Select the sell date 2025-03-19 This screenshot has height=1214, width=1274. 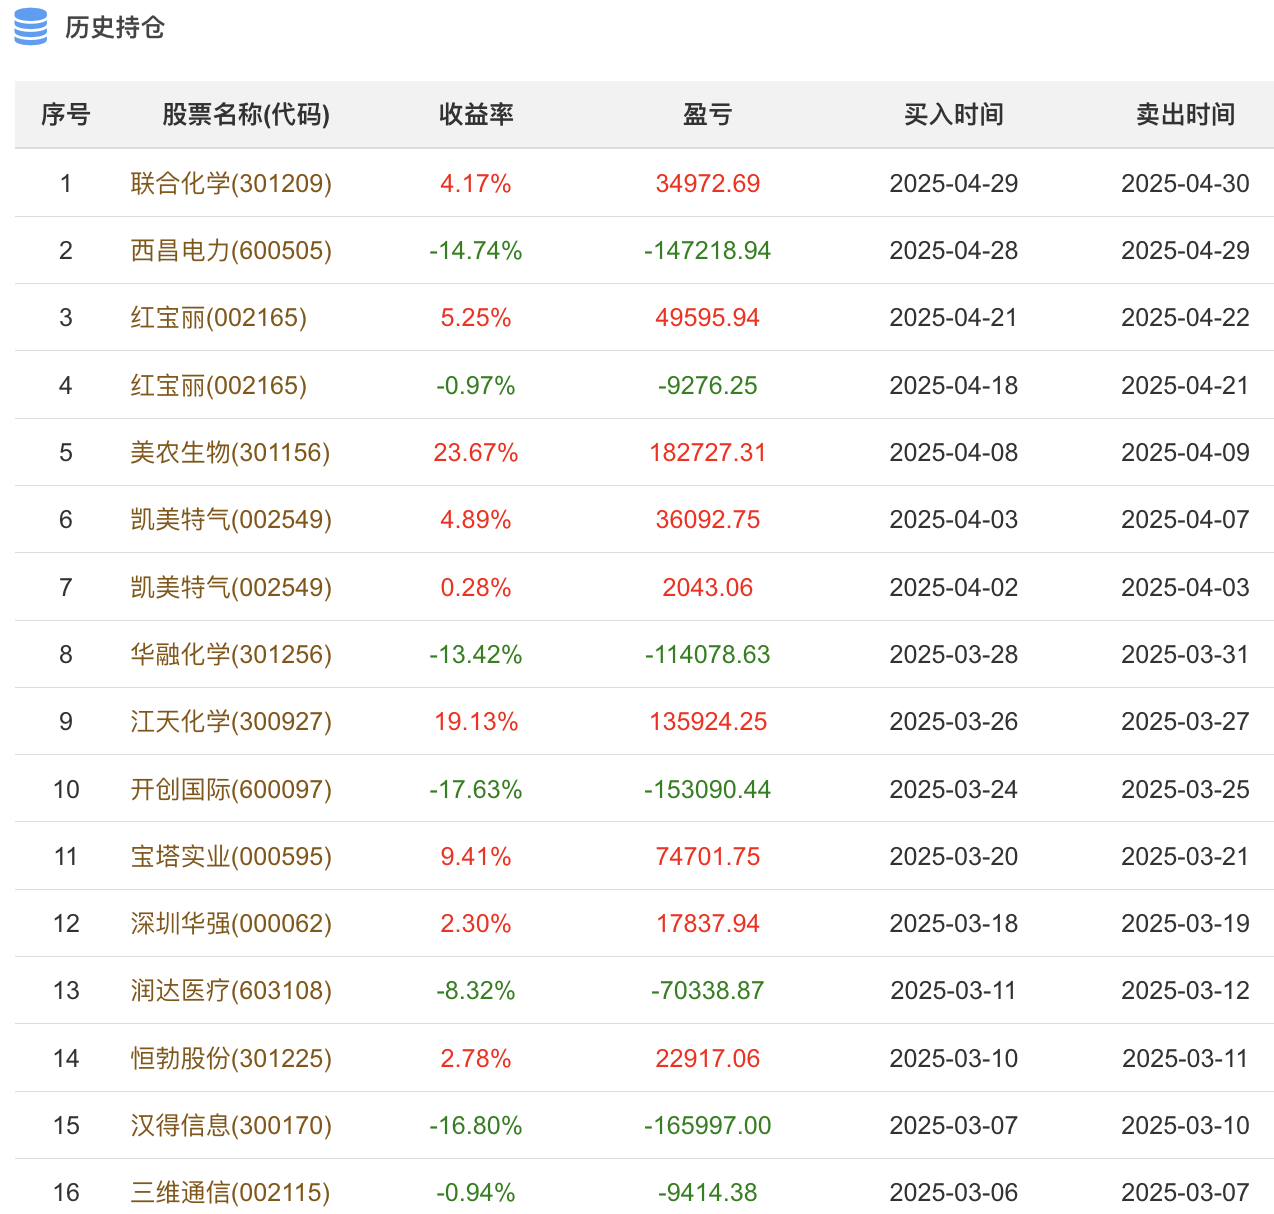tap(1186, 924)
